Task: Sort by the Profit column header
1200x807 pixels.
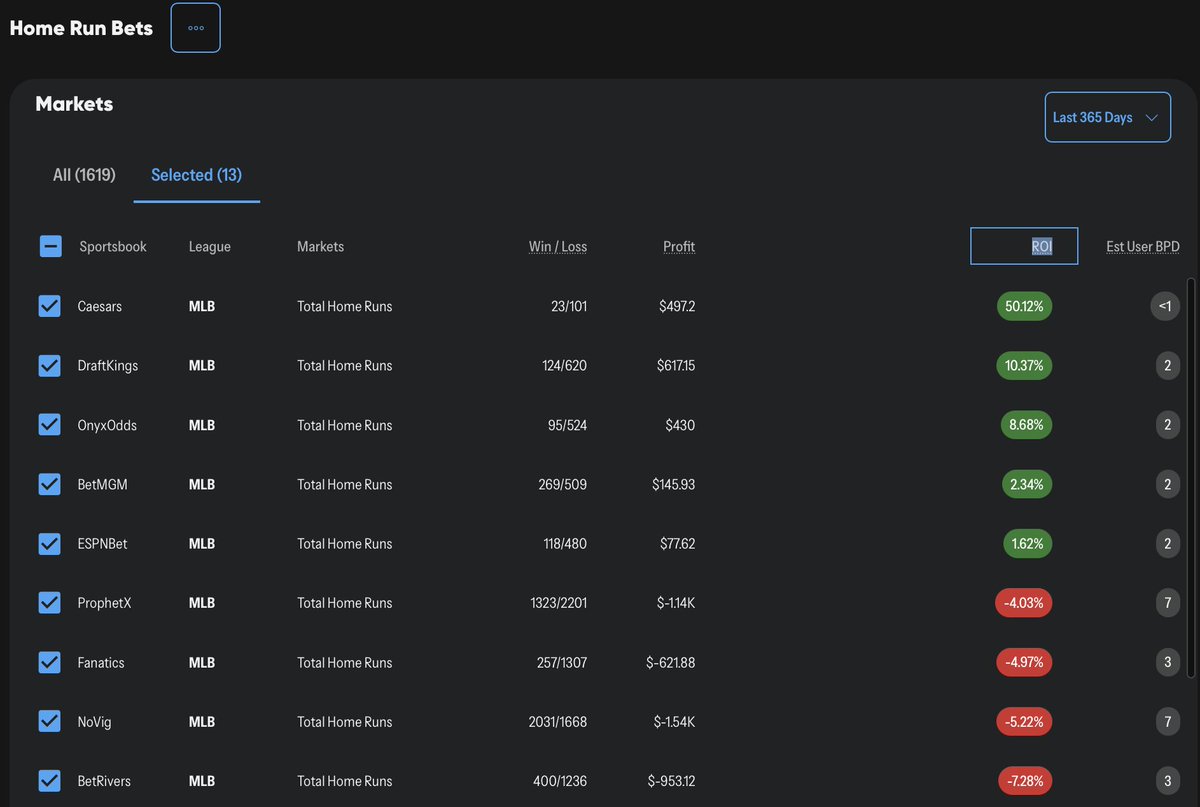Action: click(679, 246)
